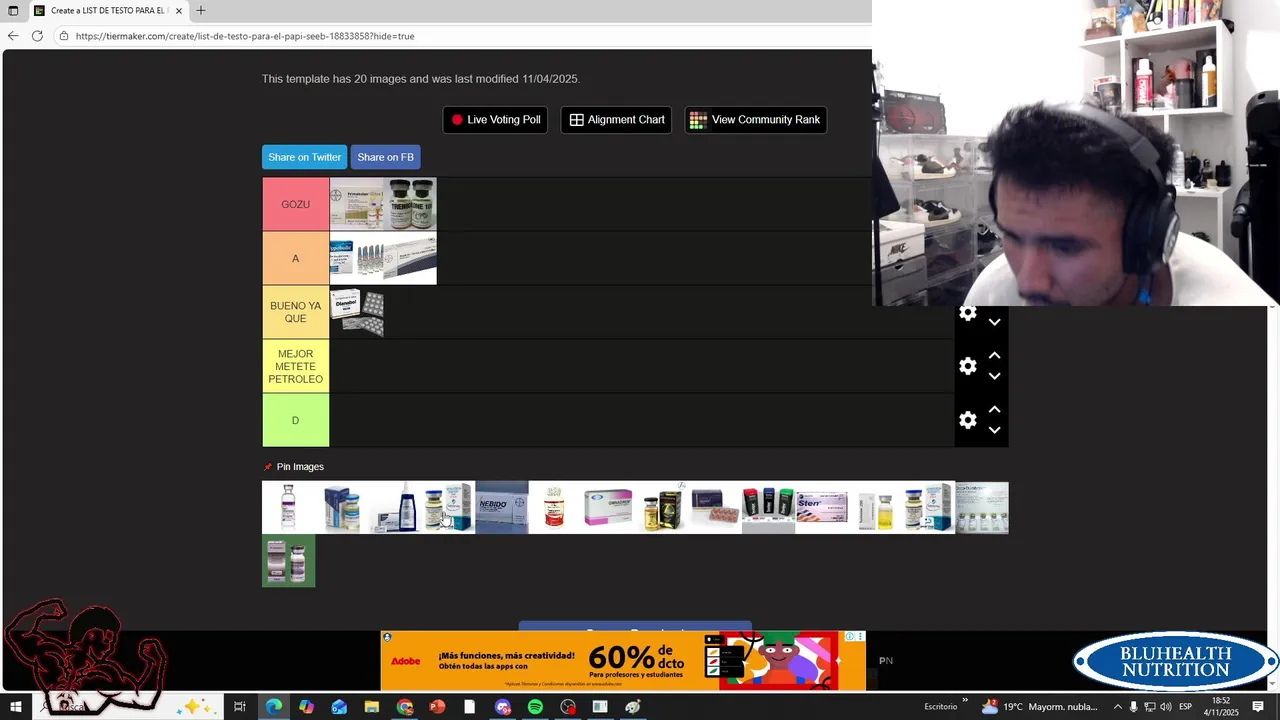Screen dimensions: 1280x720
Task: Select the single clear vial image
Action: [x=288, y=507]
